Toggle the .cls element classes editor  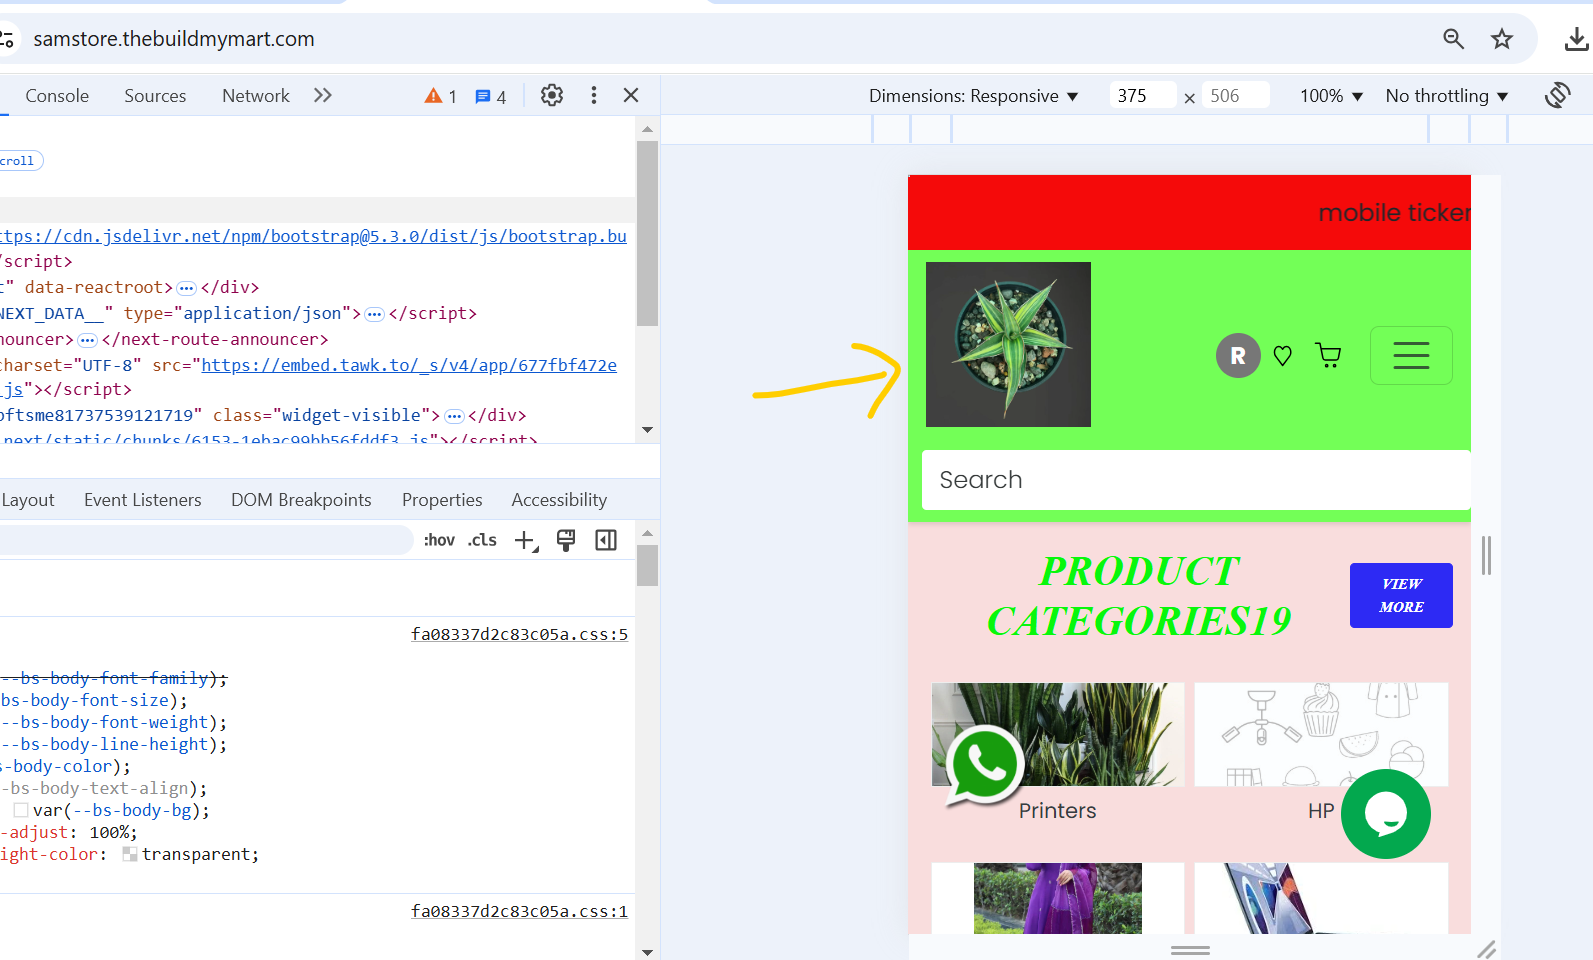click(x=482, y=540)
